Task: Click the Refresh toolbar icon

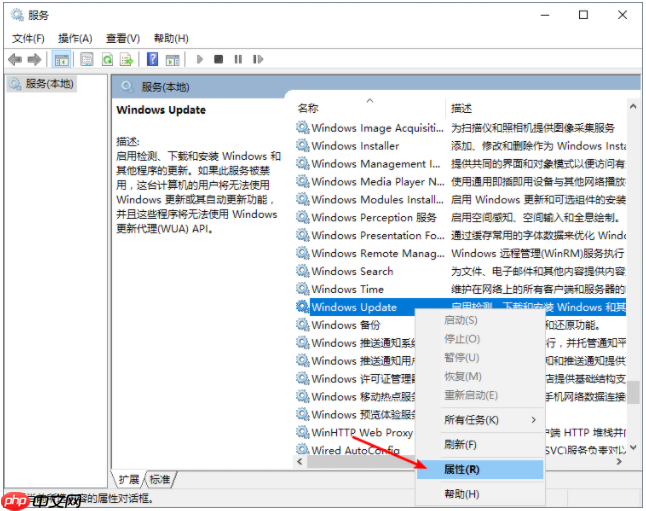Action: click(x=107, y=59)
